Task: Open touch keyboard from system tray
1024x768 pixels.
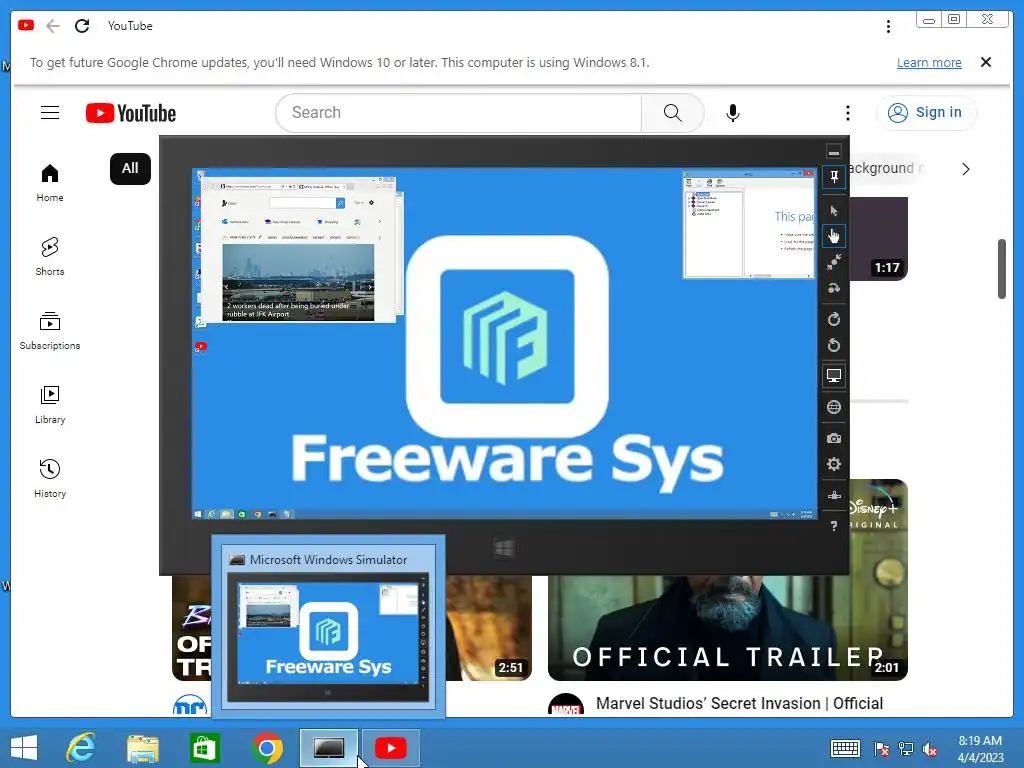Action: tap(845, 749)
